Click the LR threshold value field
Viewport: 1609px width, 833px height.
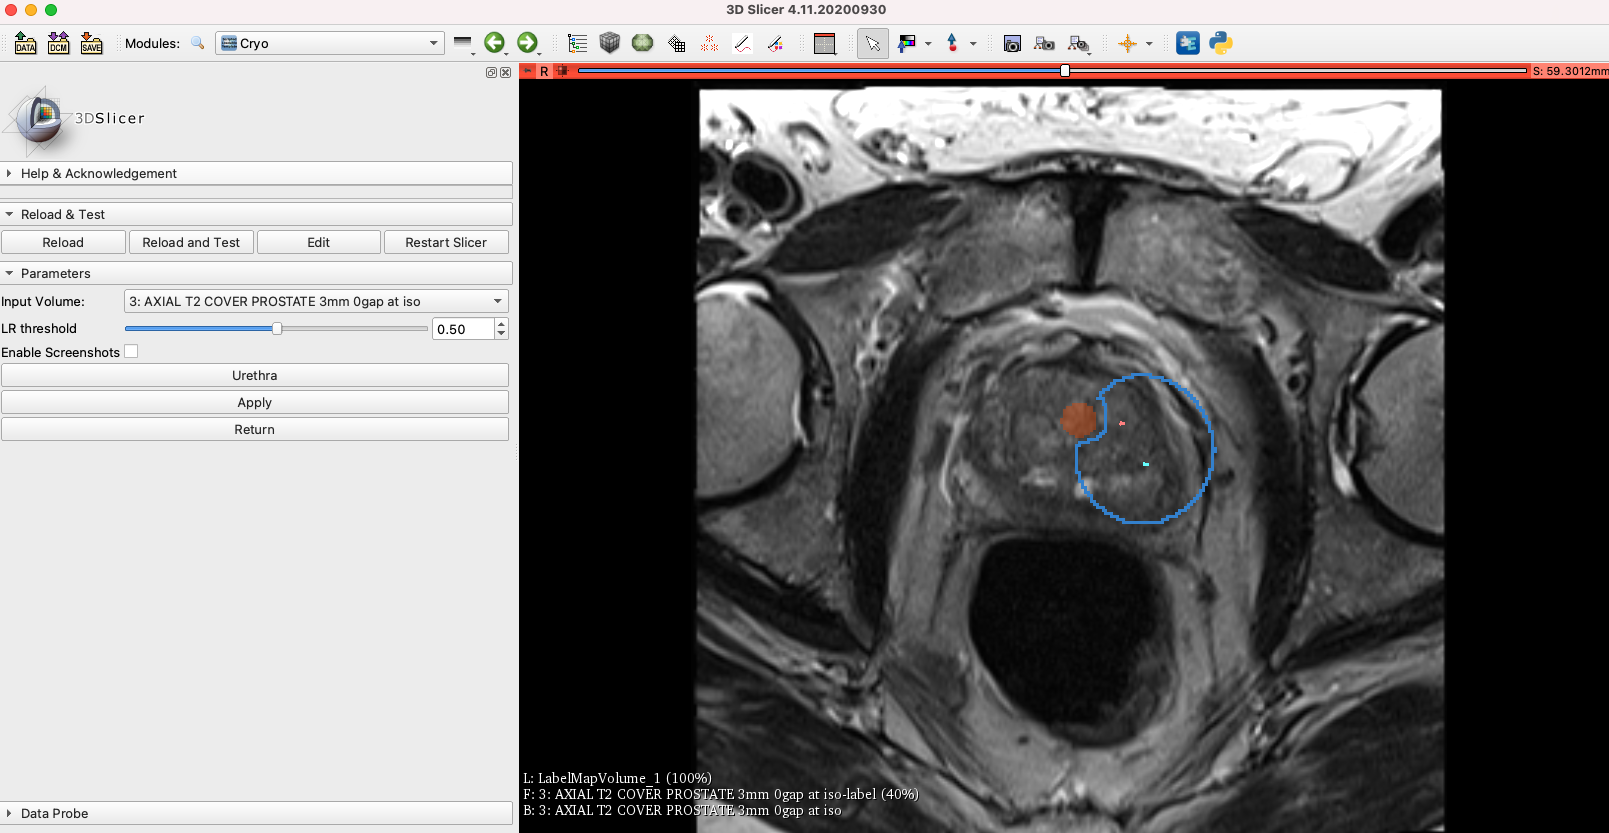click(x=463, y=329)
